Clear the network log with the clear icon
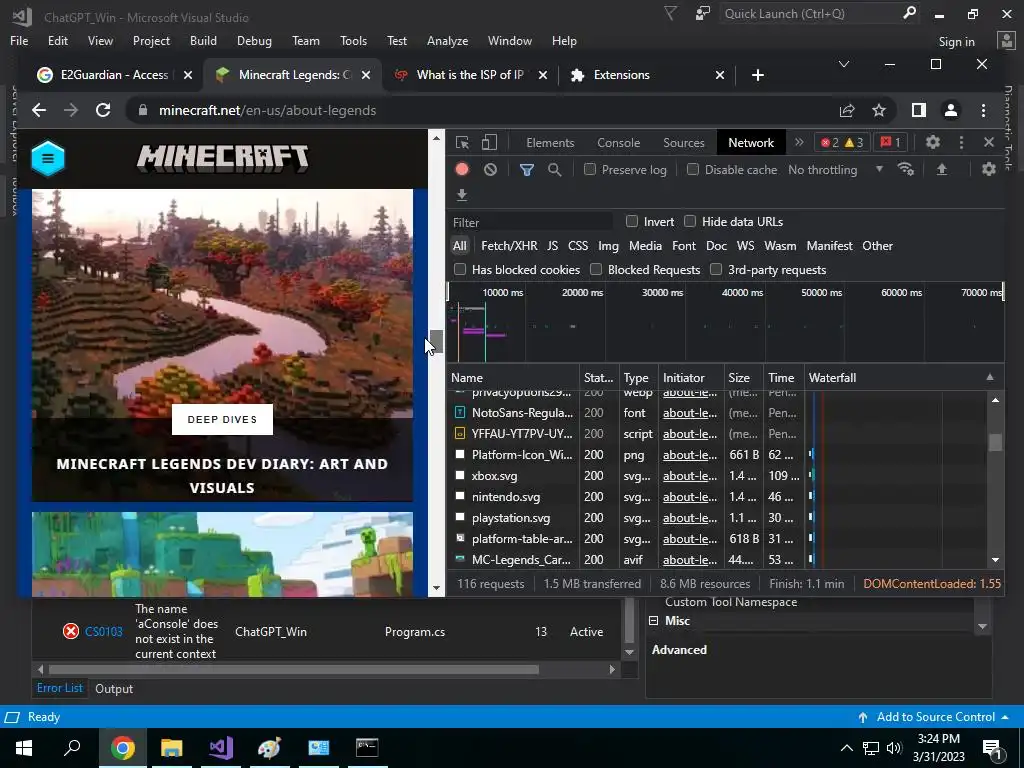This screenshot has width=1024, height=768. click(x=490, y=170)
